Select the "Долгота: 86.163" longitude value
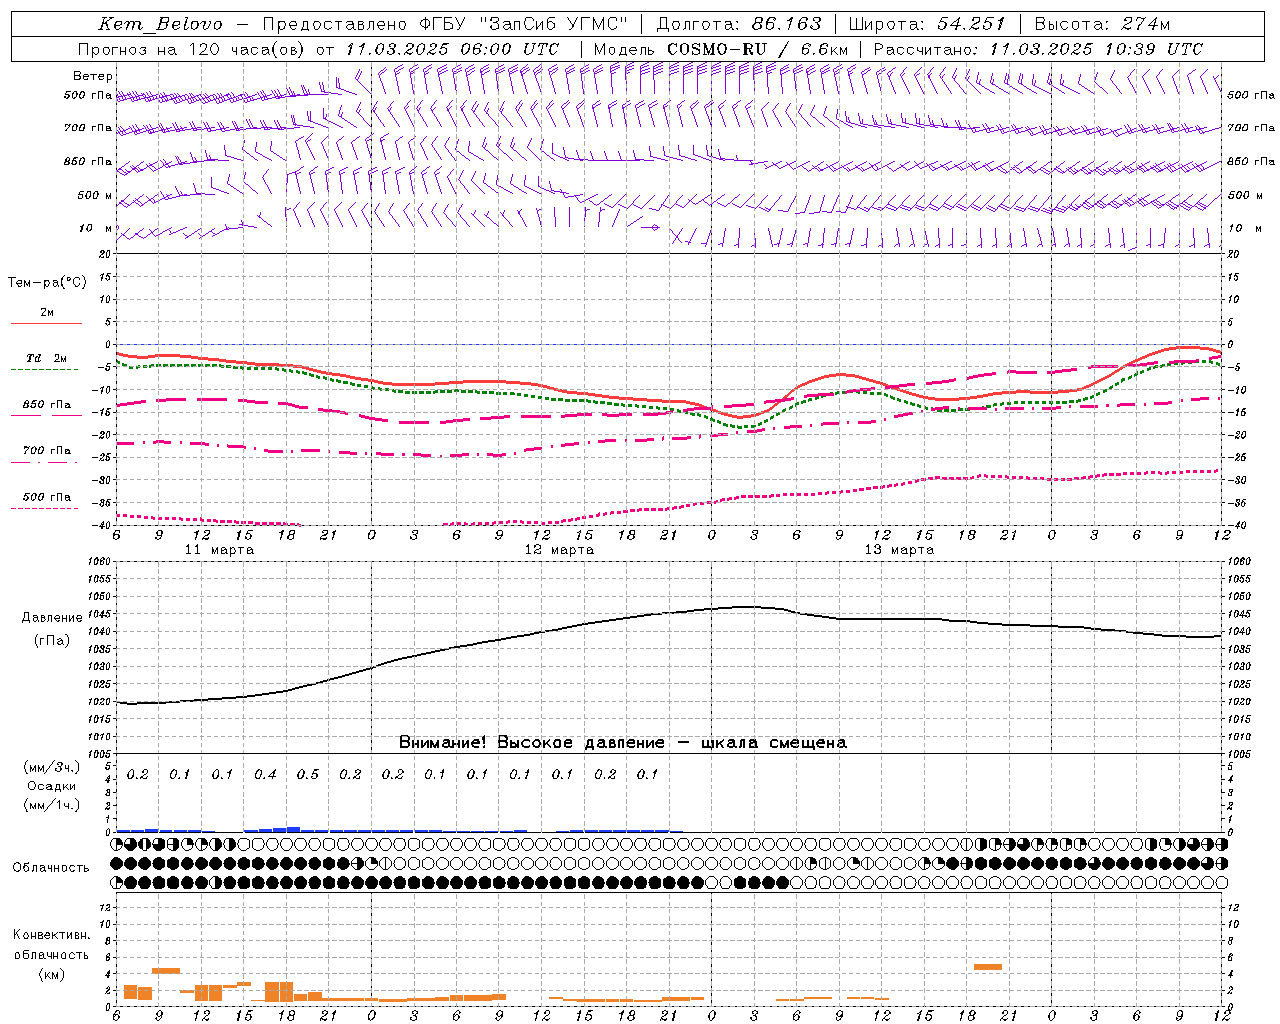 [x=738, y=24]
